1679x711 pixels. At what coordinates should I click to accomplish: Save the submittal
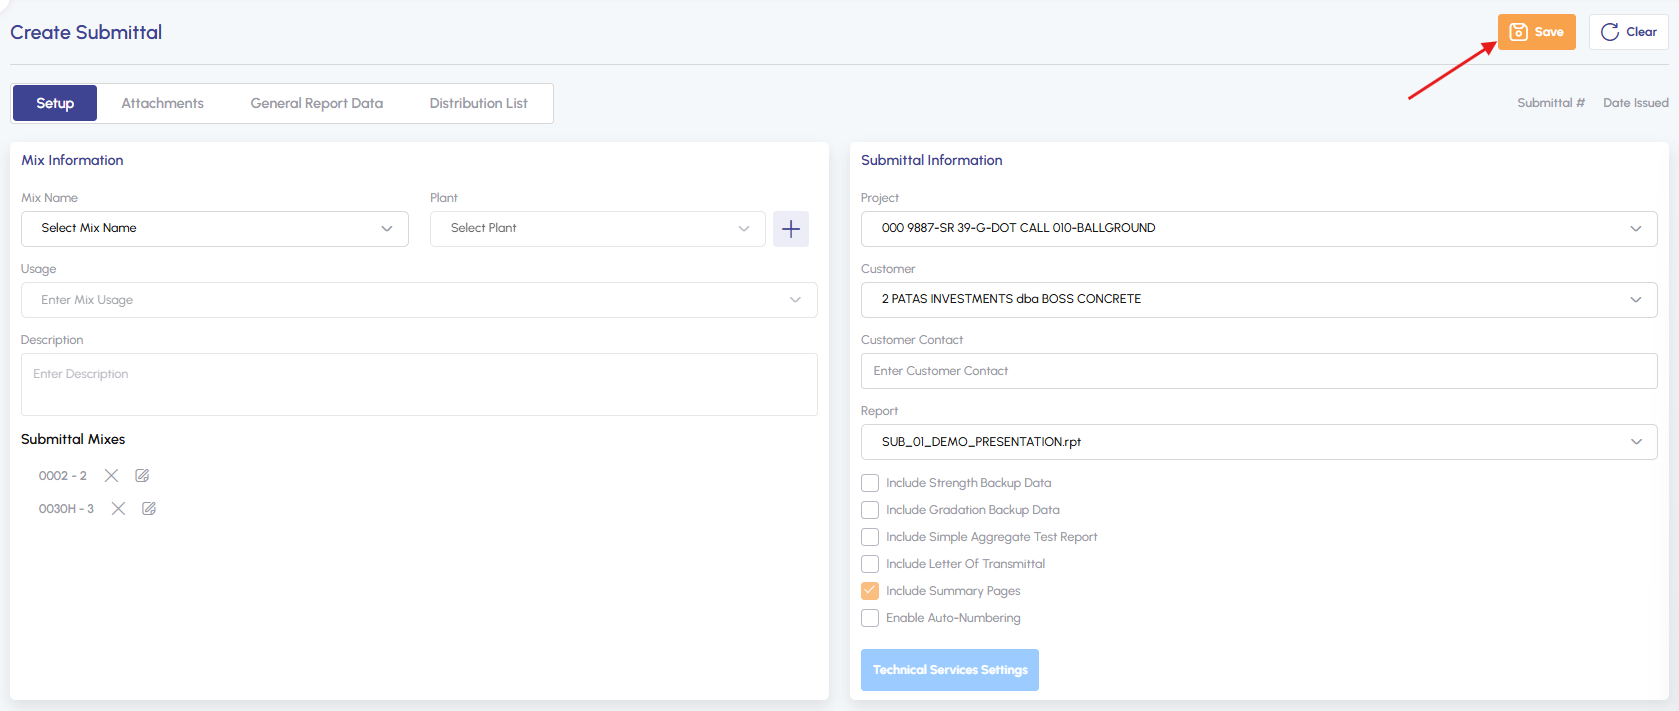click(1536, 32)
